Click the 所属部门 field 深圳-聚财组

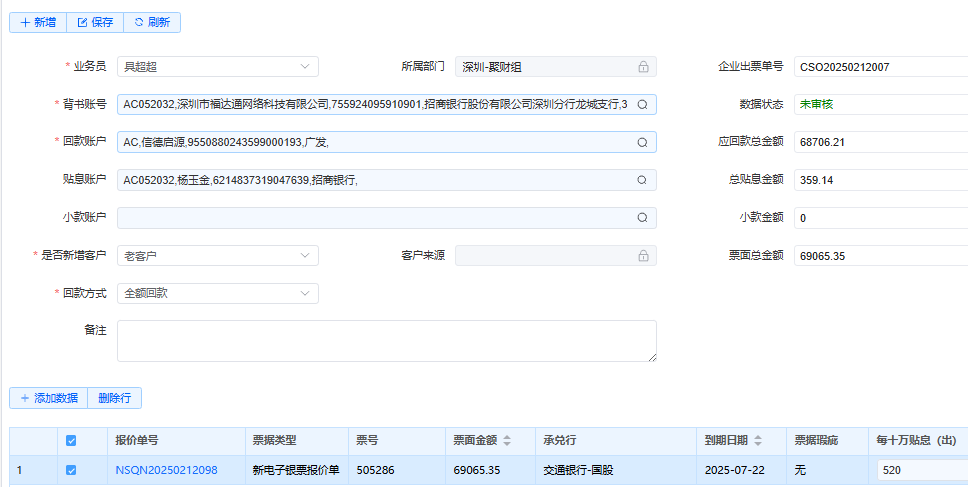(556, 67)
